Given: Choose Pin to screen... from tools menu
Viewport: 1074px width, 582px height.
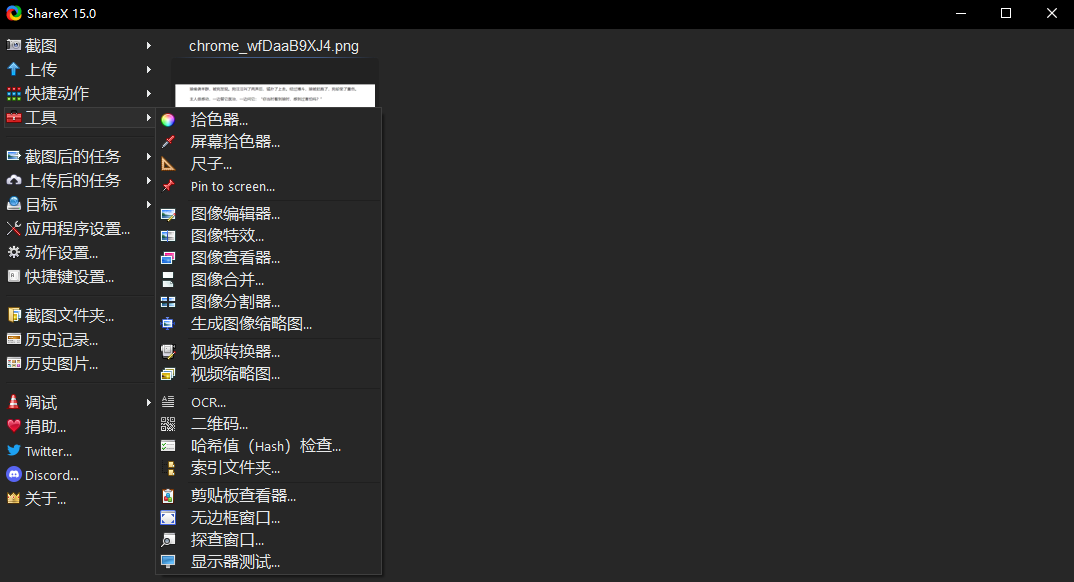Looking at the screenshot, I should click(268, 186).
